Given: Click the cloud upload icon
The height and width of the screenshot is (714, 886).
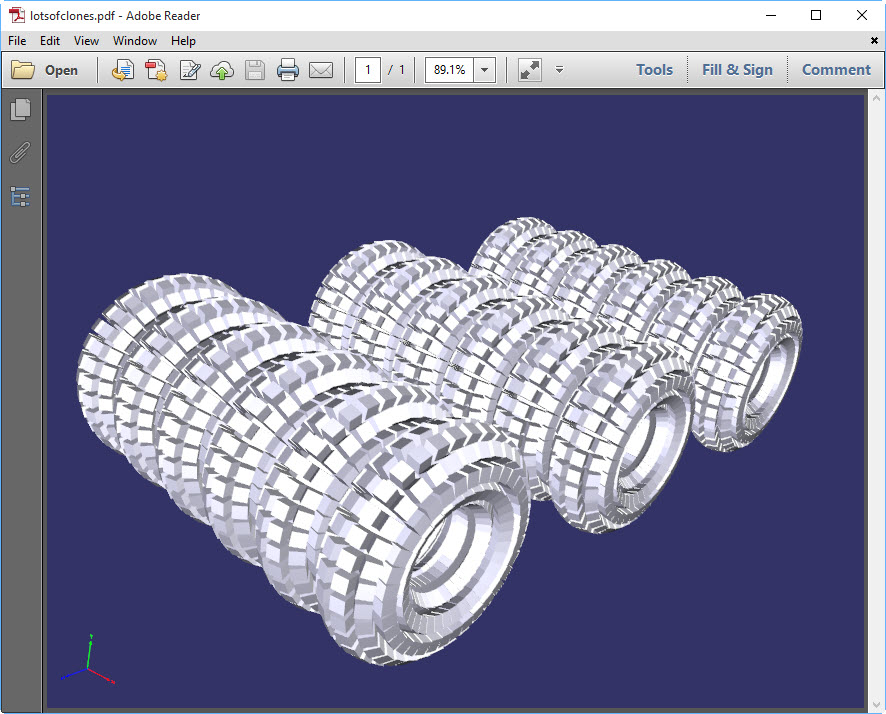Looking at the screenshot, I should 222,70.
